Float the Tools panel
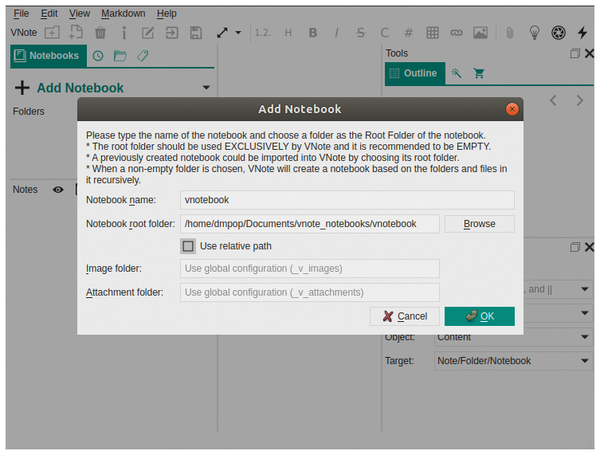This screenshot has width=600, height=455. (575, 53)
